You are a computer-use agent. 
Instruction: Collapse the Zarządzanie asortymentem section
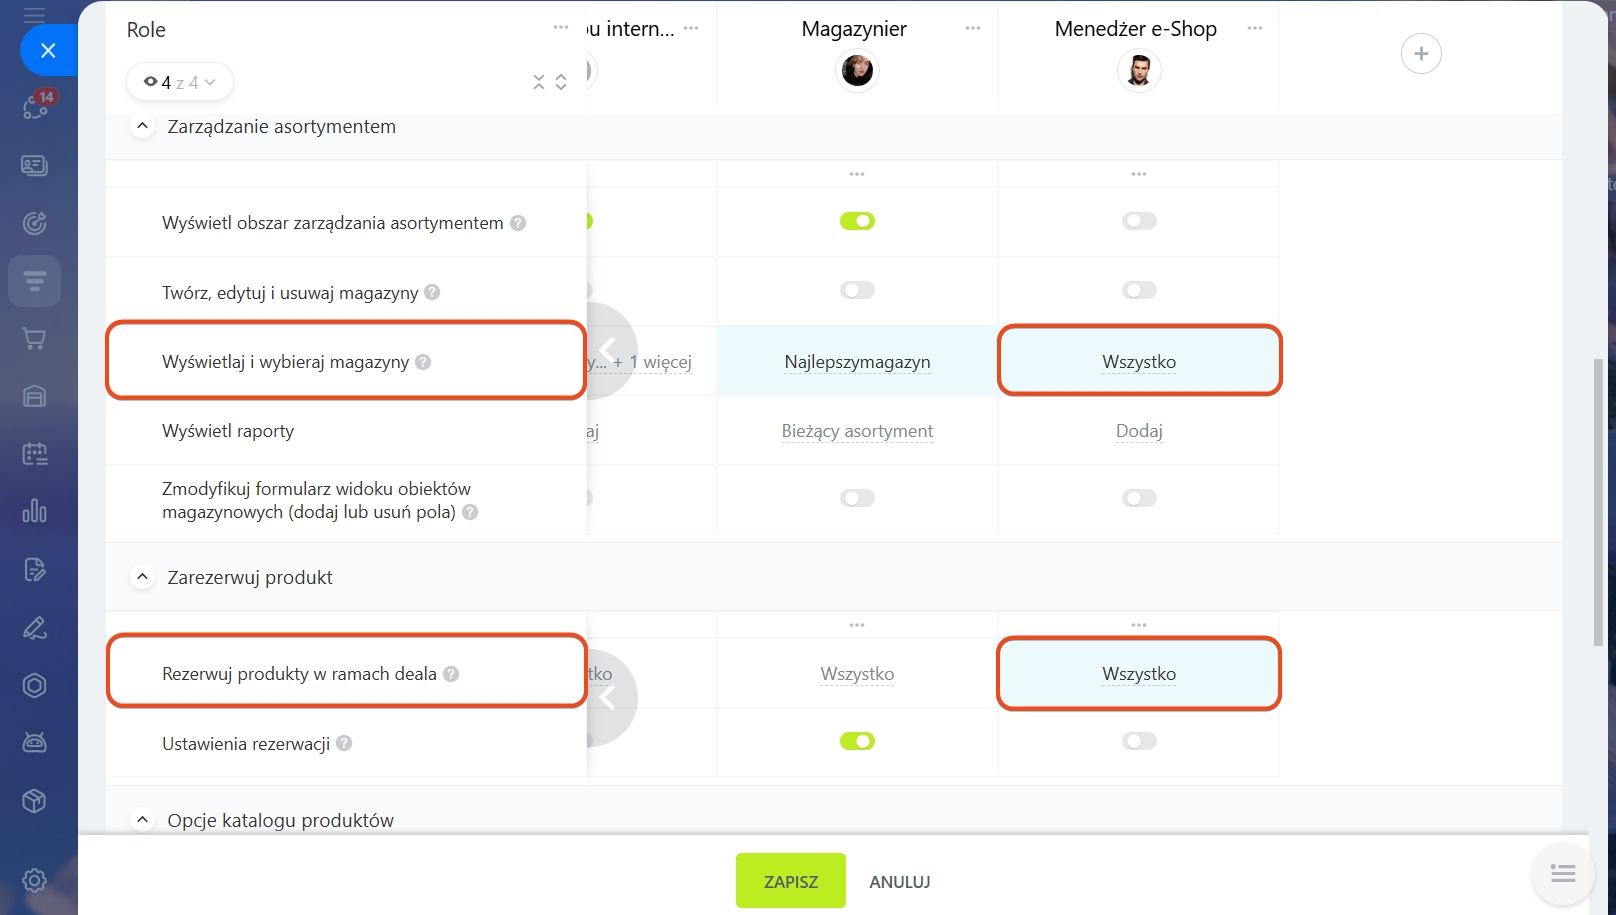(x=142, y=126)
